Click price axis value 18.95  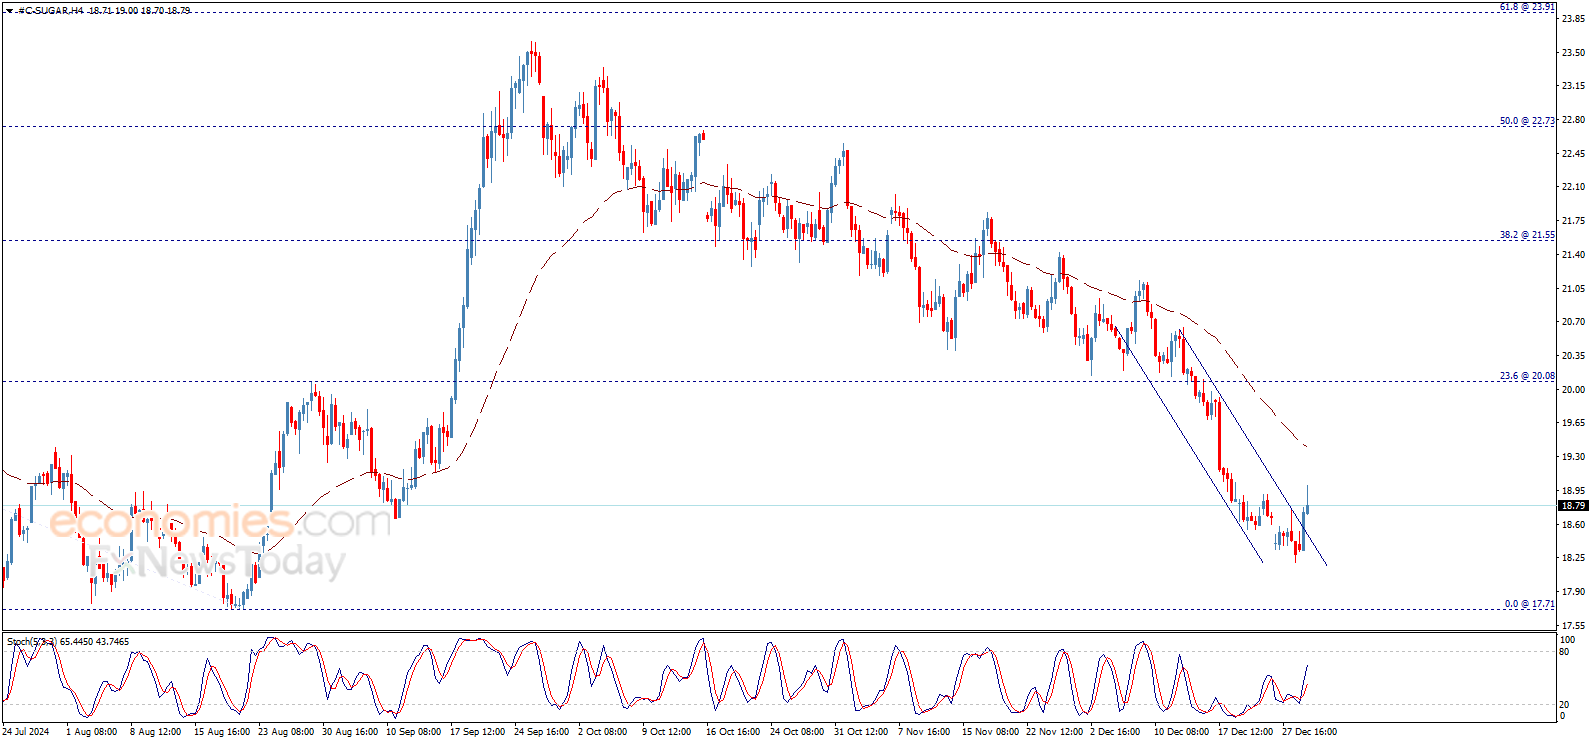[1573, 491]
